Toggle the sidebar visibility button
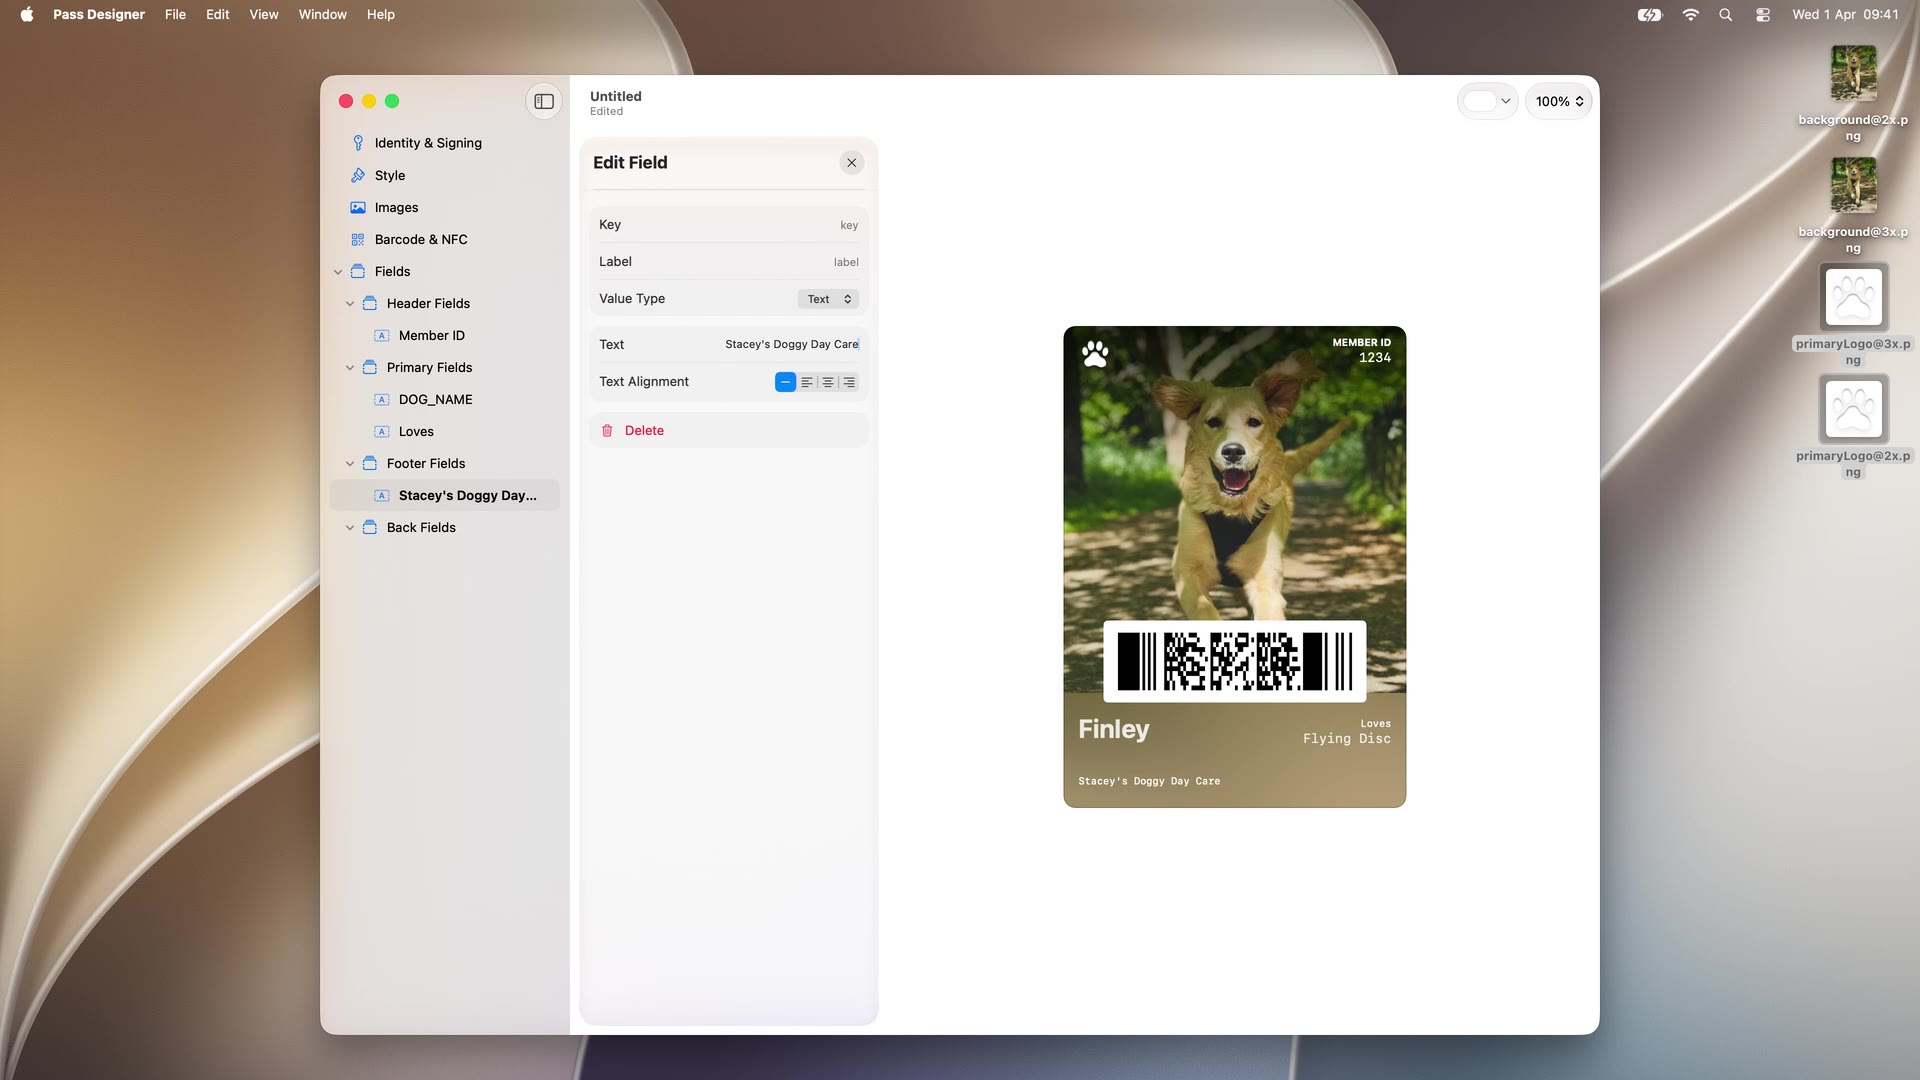This screenshot has width=1920, height=1080. (x=544, y=101)
